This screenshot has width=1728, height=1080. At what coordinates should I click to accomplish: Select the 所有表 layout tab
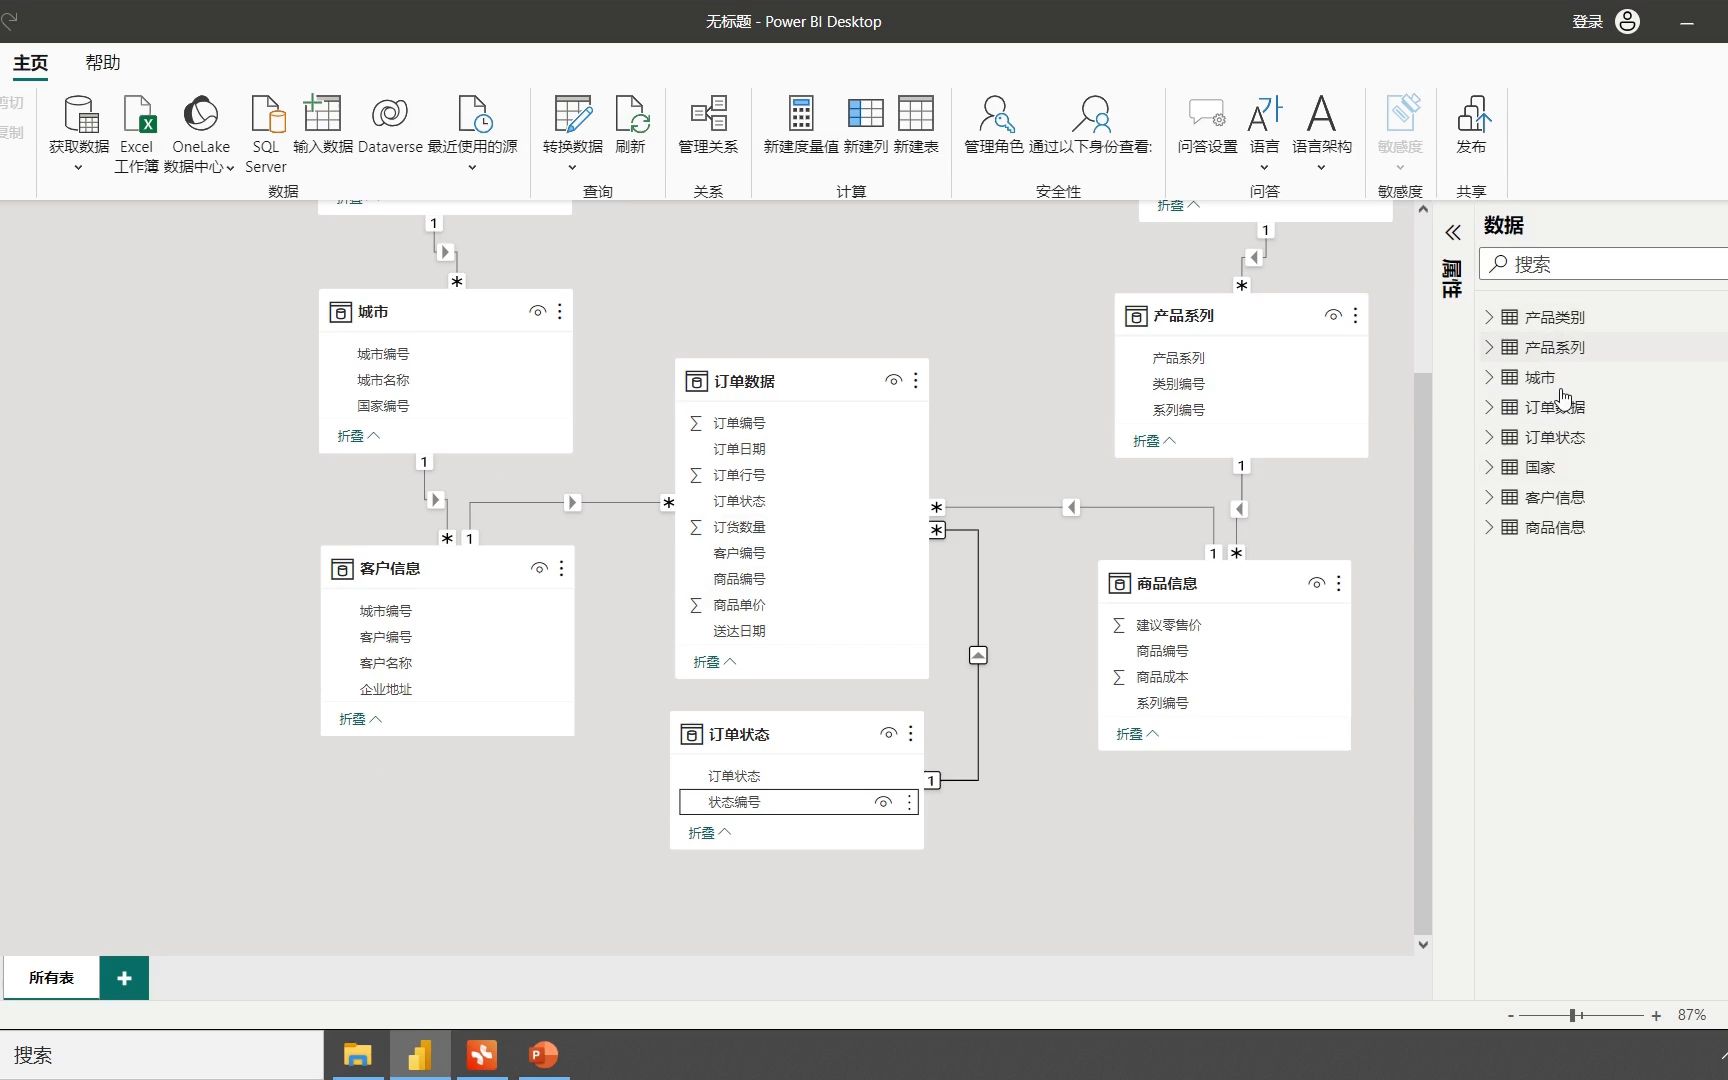tap(51, 977)
